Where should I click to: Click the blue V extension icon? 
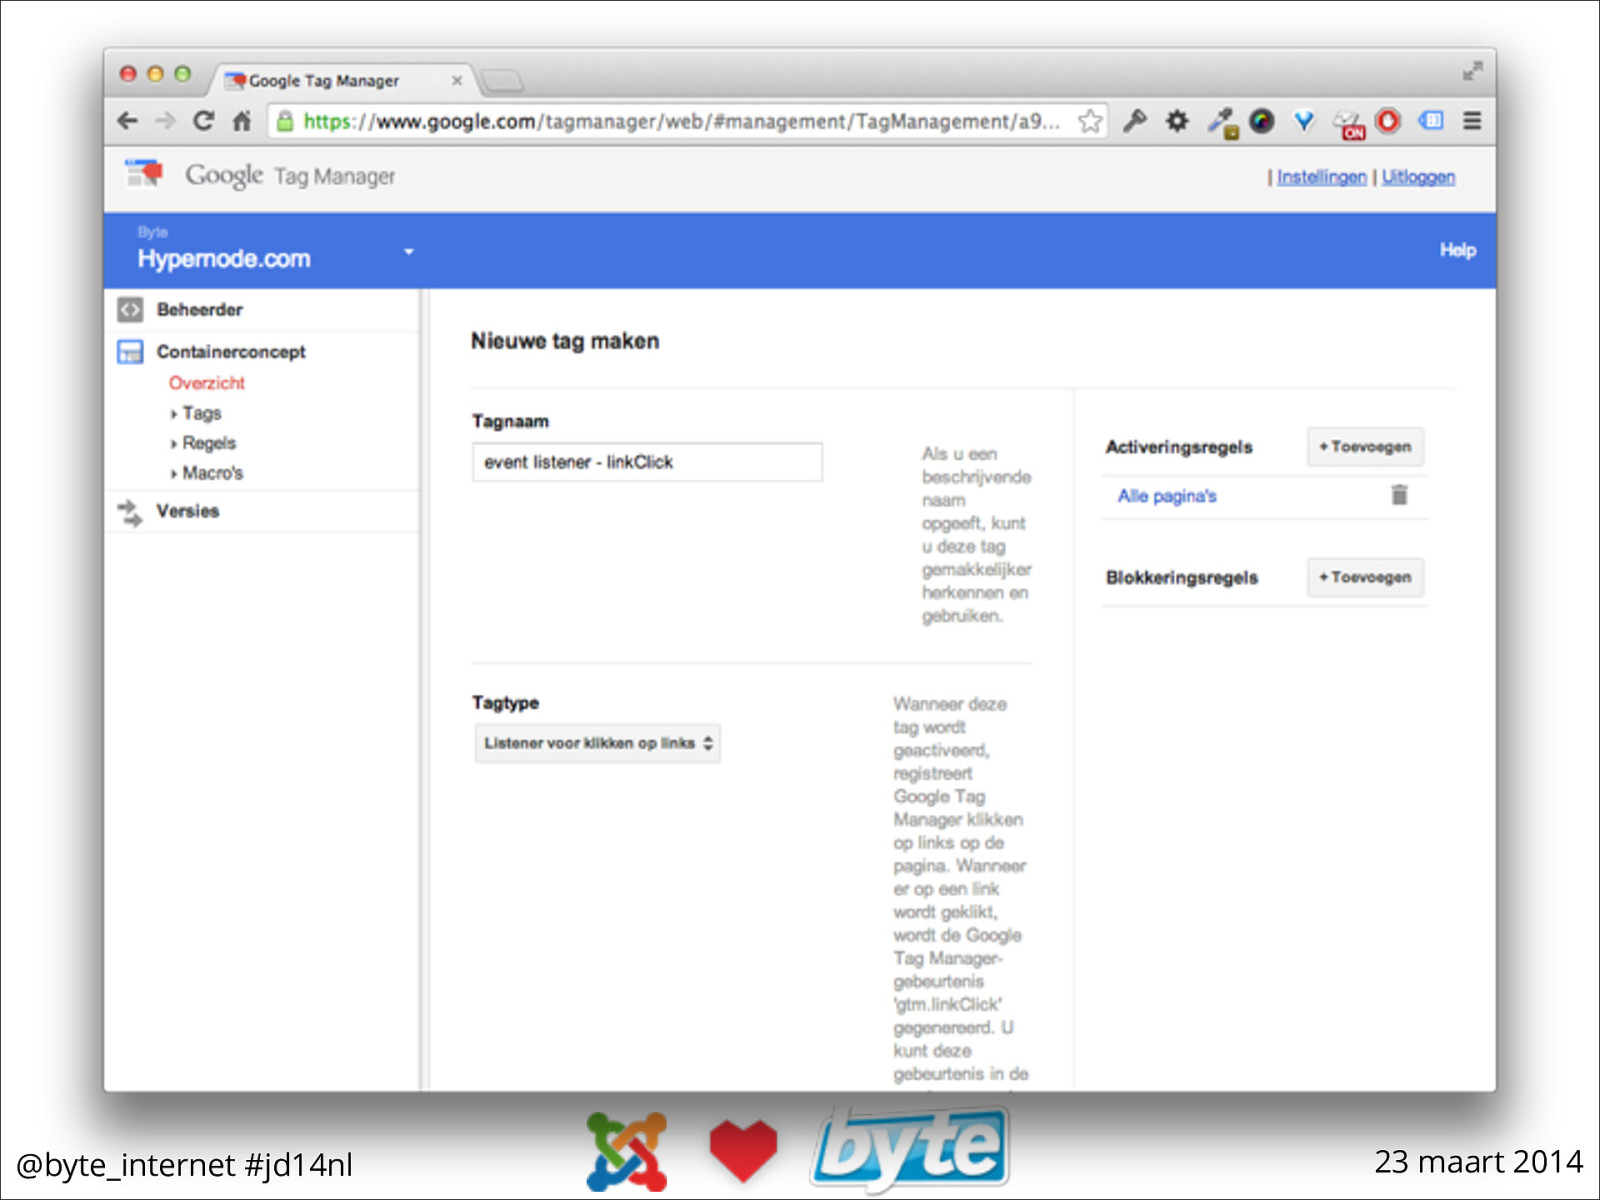[1304, 121]
